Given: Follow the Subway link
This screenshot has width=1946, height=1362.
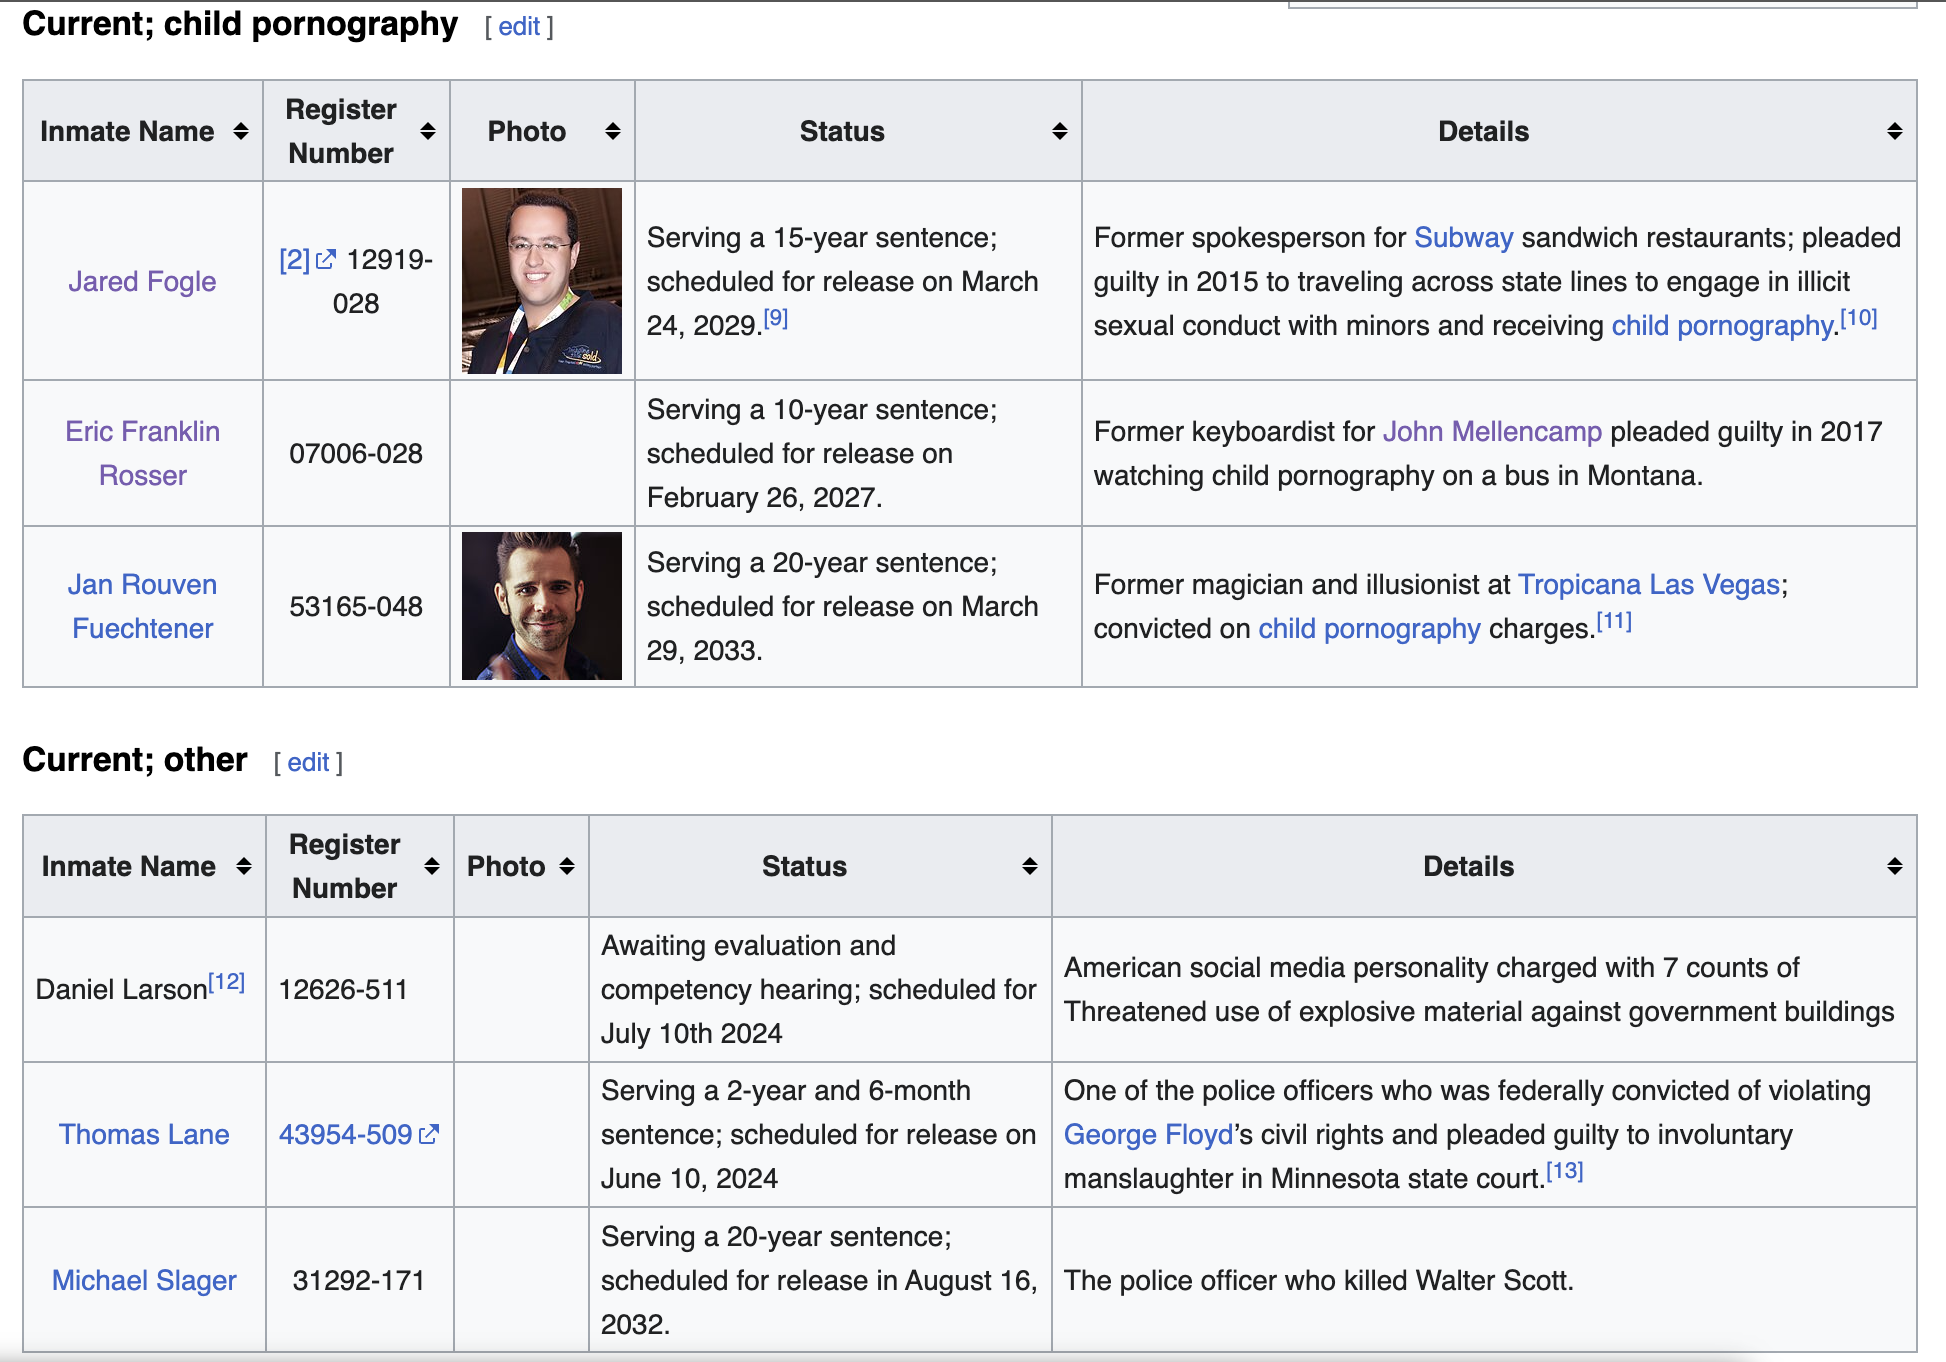Looking at the screenshot, I should click(x=1463, y=237).
